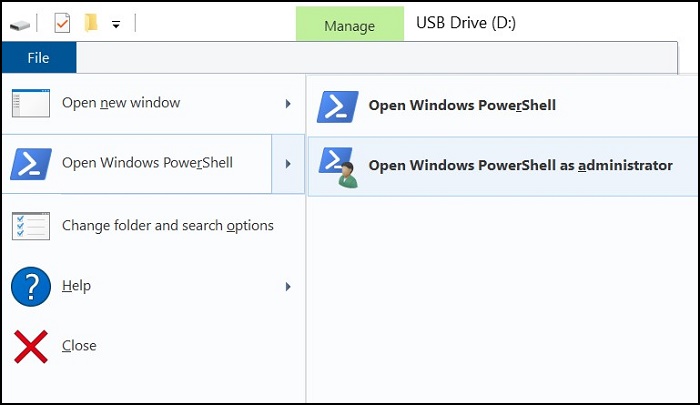Expand the Help submenu arrow

[x=288, y=286]
